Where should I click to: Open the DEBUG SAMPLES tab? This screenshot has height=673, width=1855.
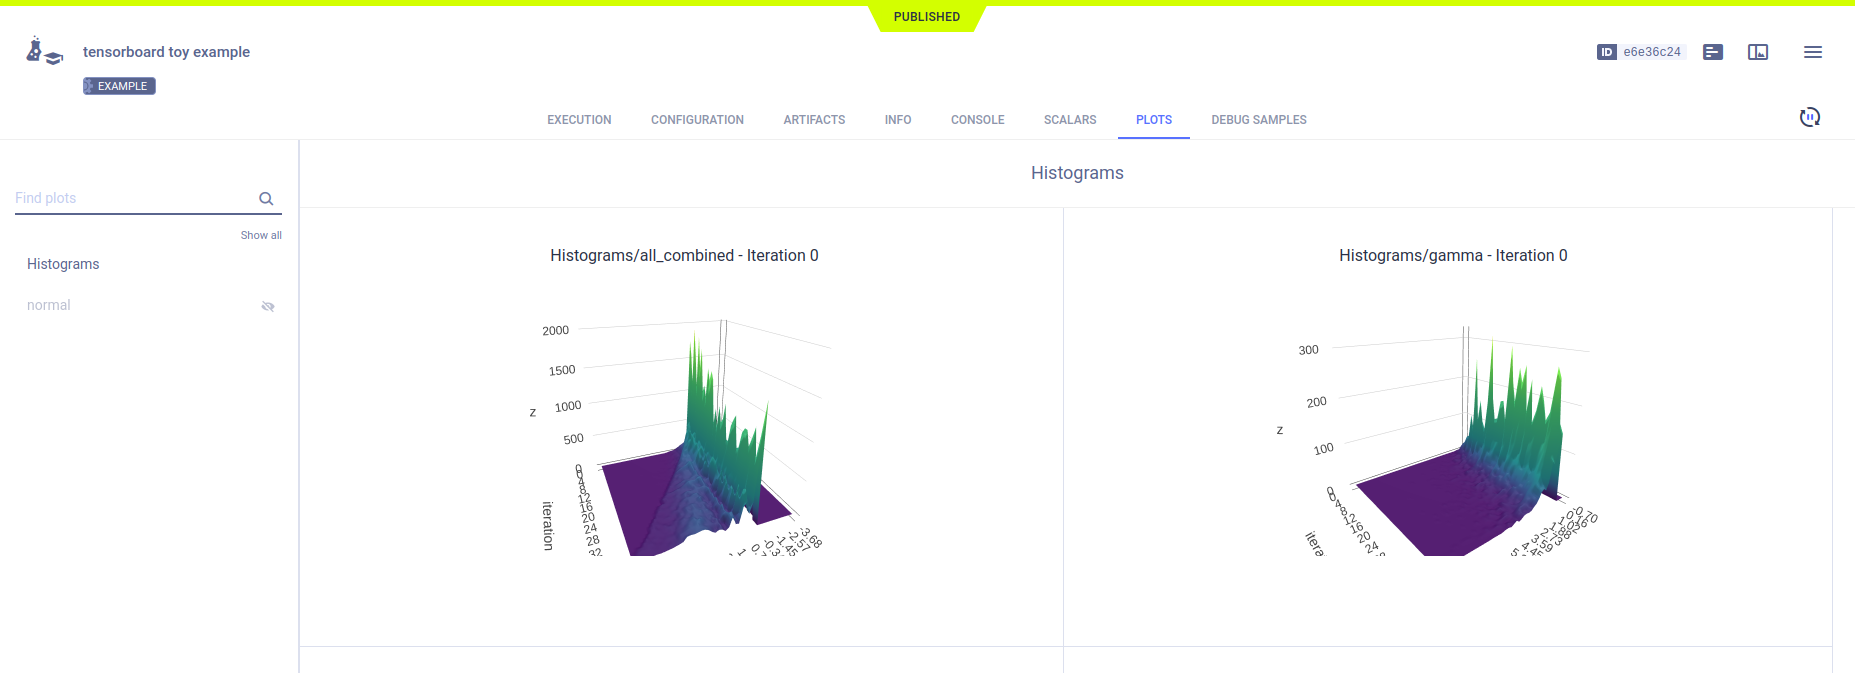(1258, 120)
